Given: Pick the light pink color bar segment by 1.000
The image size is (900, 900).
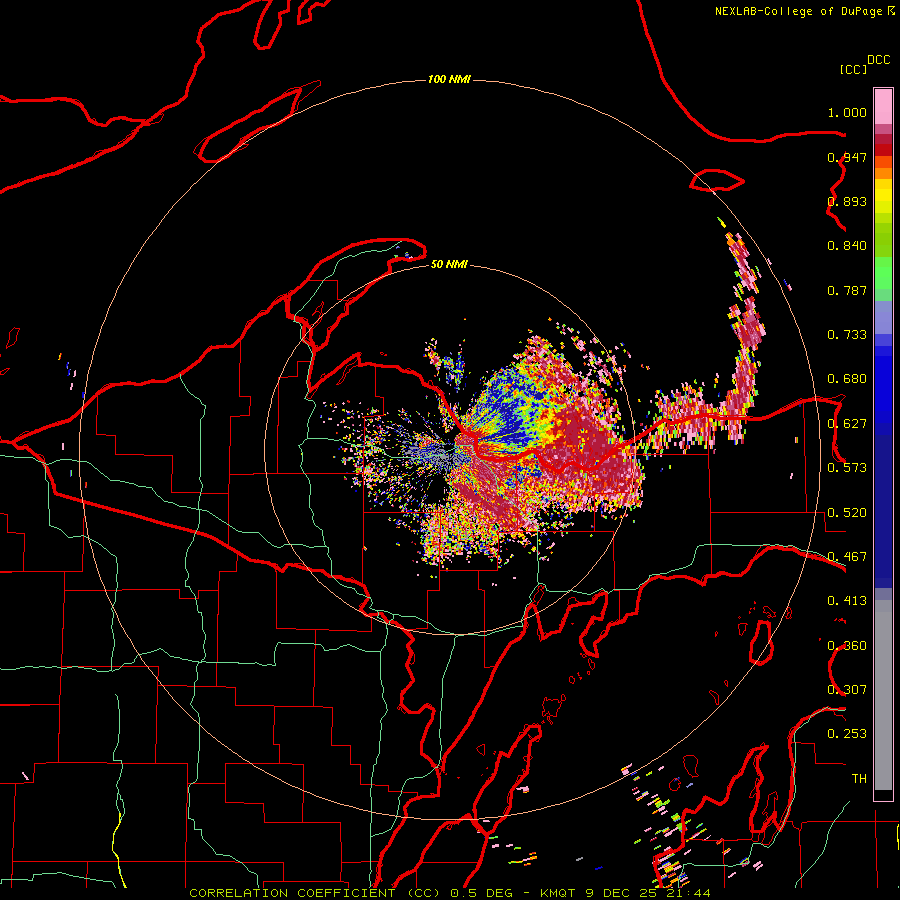Looking at the screenshot, I should tap(883, 107).
